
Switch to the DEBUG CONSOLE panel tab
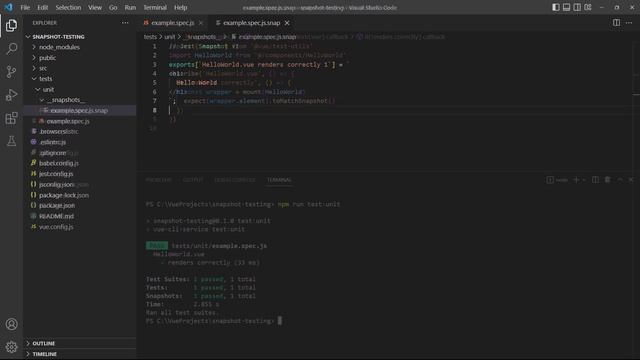click(234, 180)
